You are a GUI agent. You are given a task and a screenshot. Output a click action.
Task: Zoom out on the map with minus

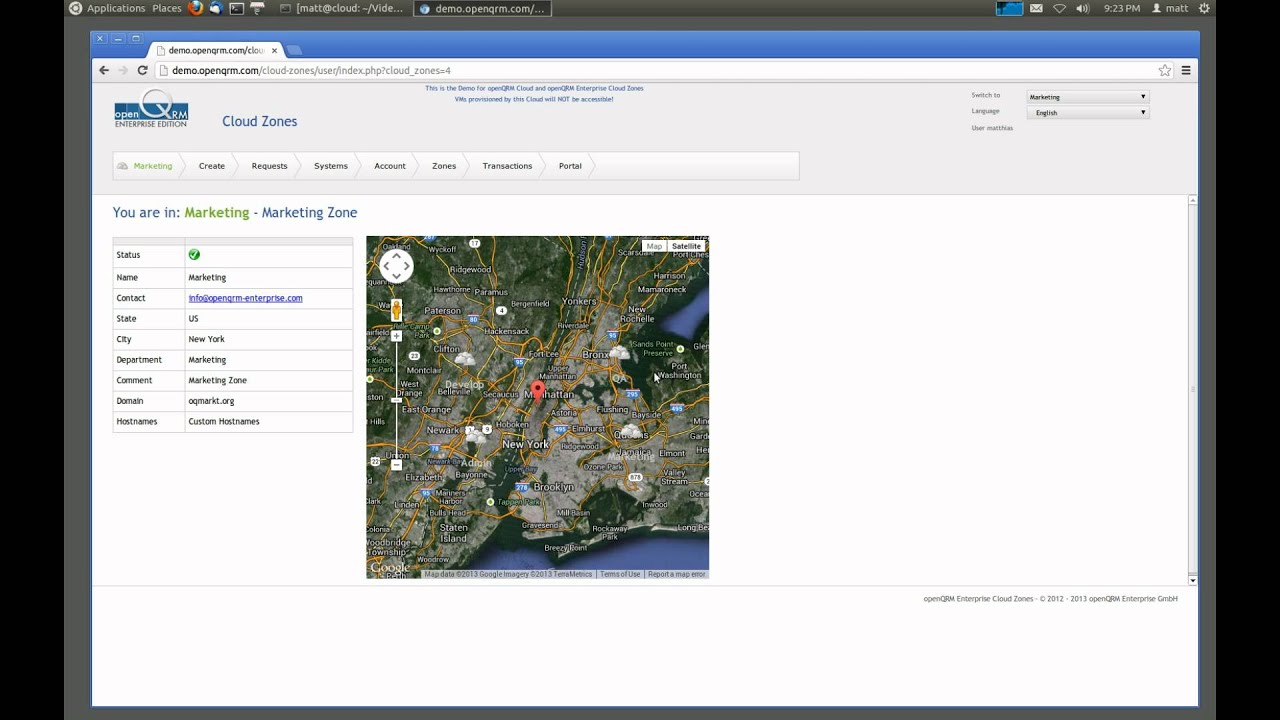[396, 464]
